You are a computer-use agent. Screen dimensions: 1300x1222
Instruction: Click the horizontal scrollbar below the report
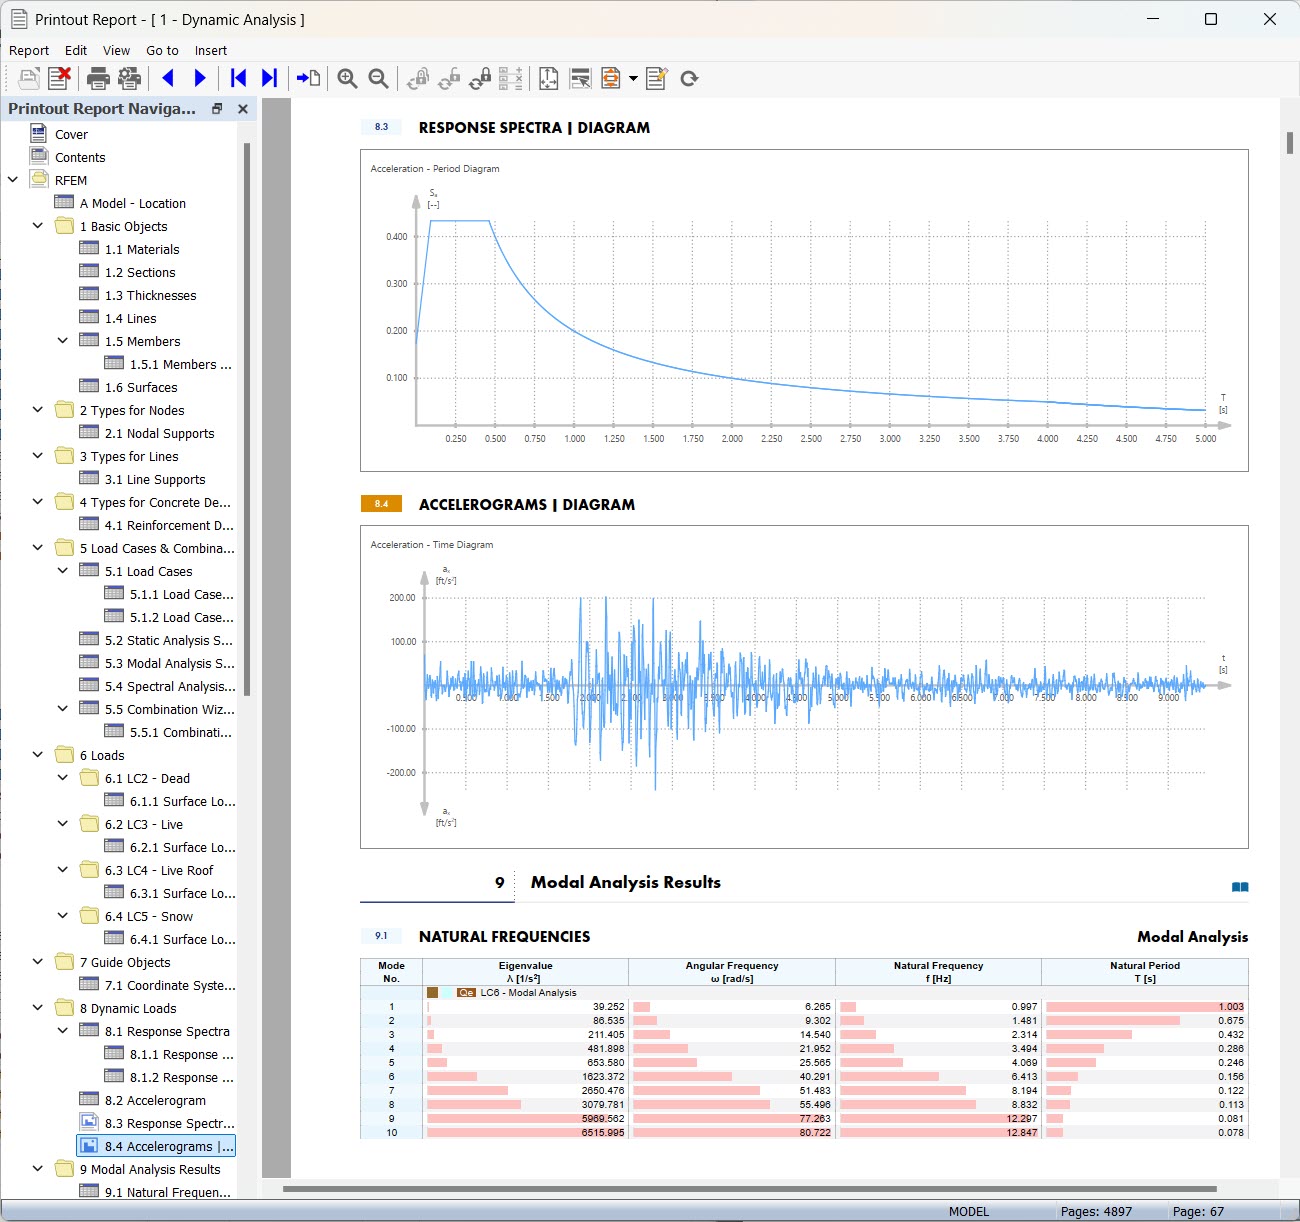748,1189
